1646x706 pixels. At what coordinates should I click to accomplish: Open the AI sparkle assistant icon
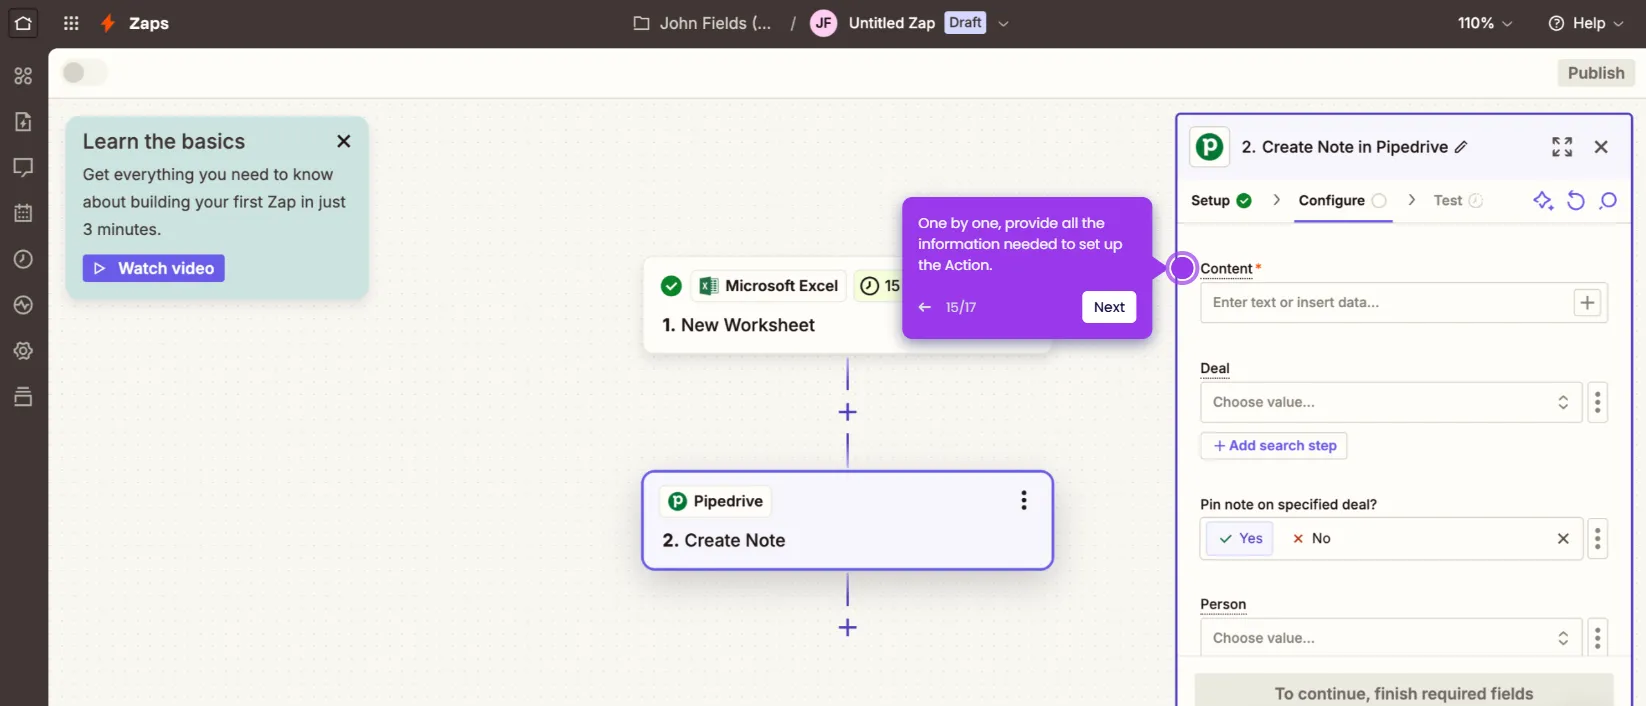1543,201
